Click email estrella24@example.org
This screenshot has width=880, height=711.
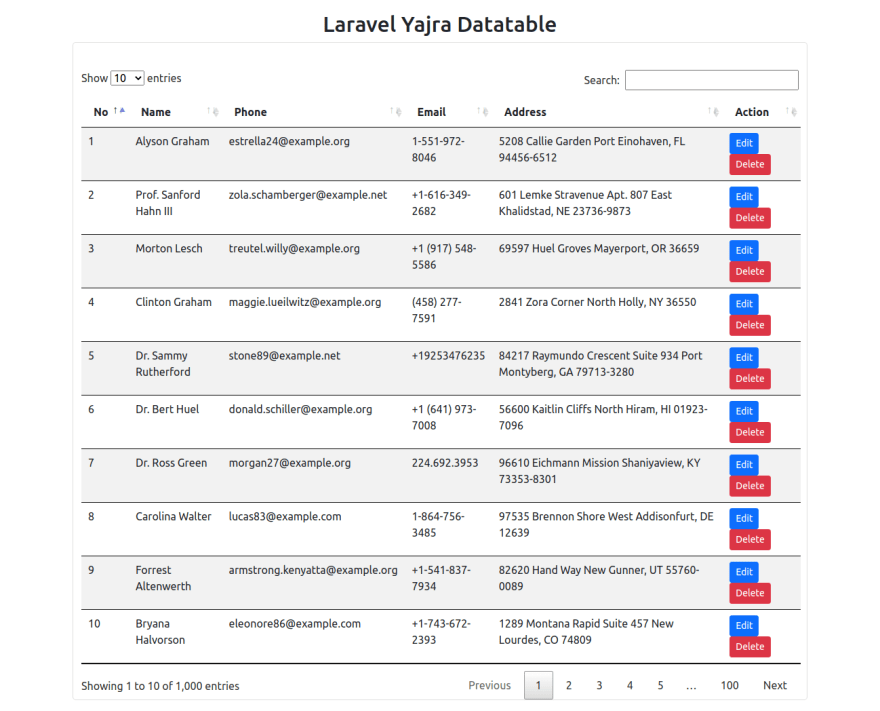click(289, 141)
